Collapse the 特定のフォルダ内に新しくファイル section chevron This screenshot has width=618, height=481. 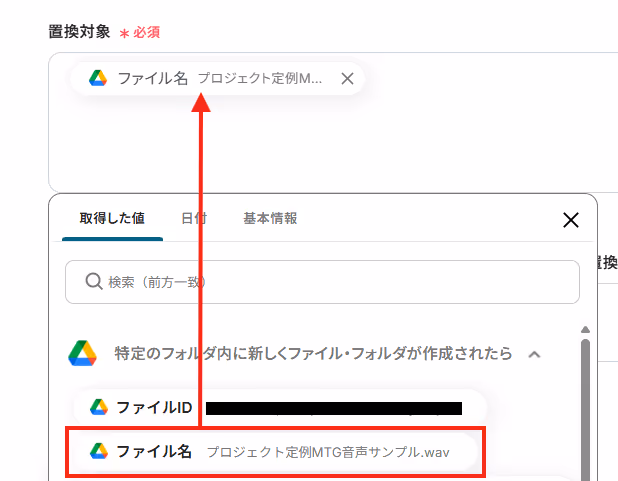(x=534, y=354)
